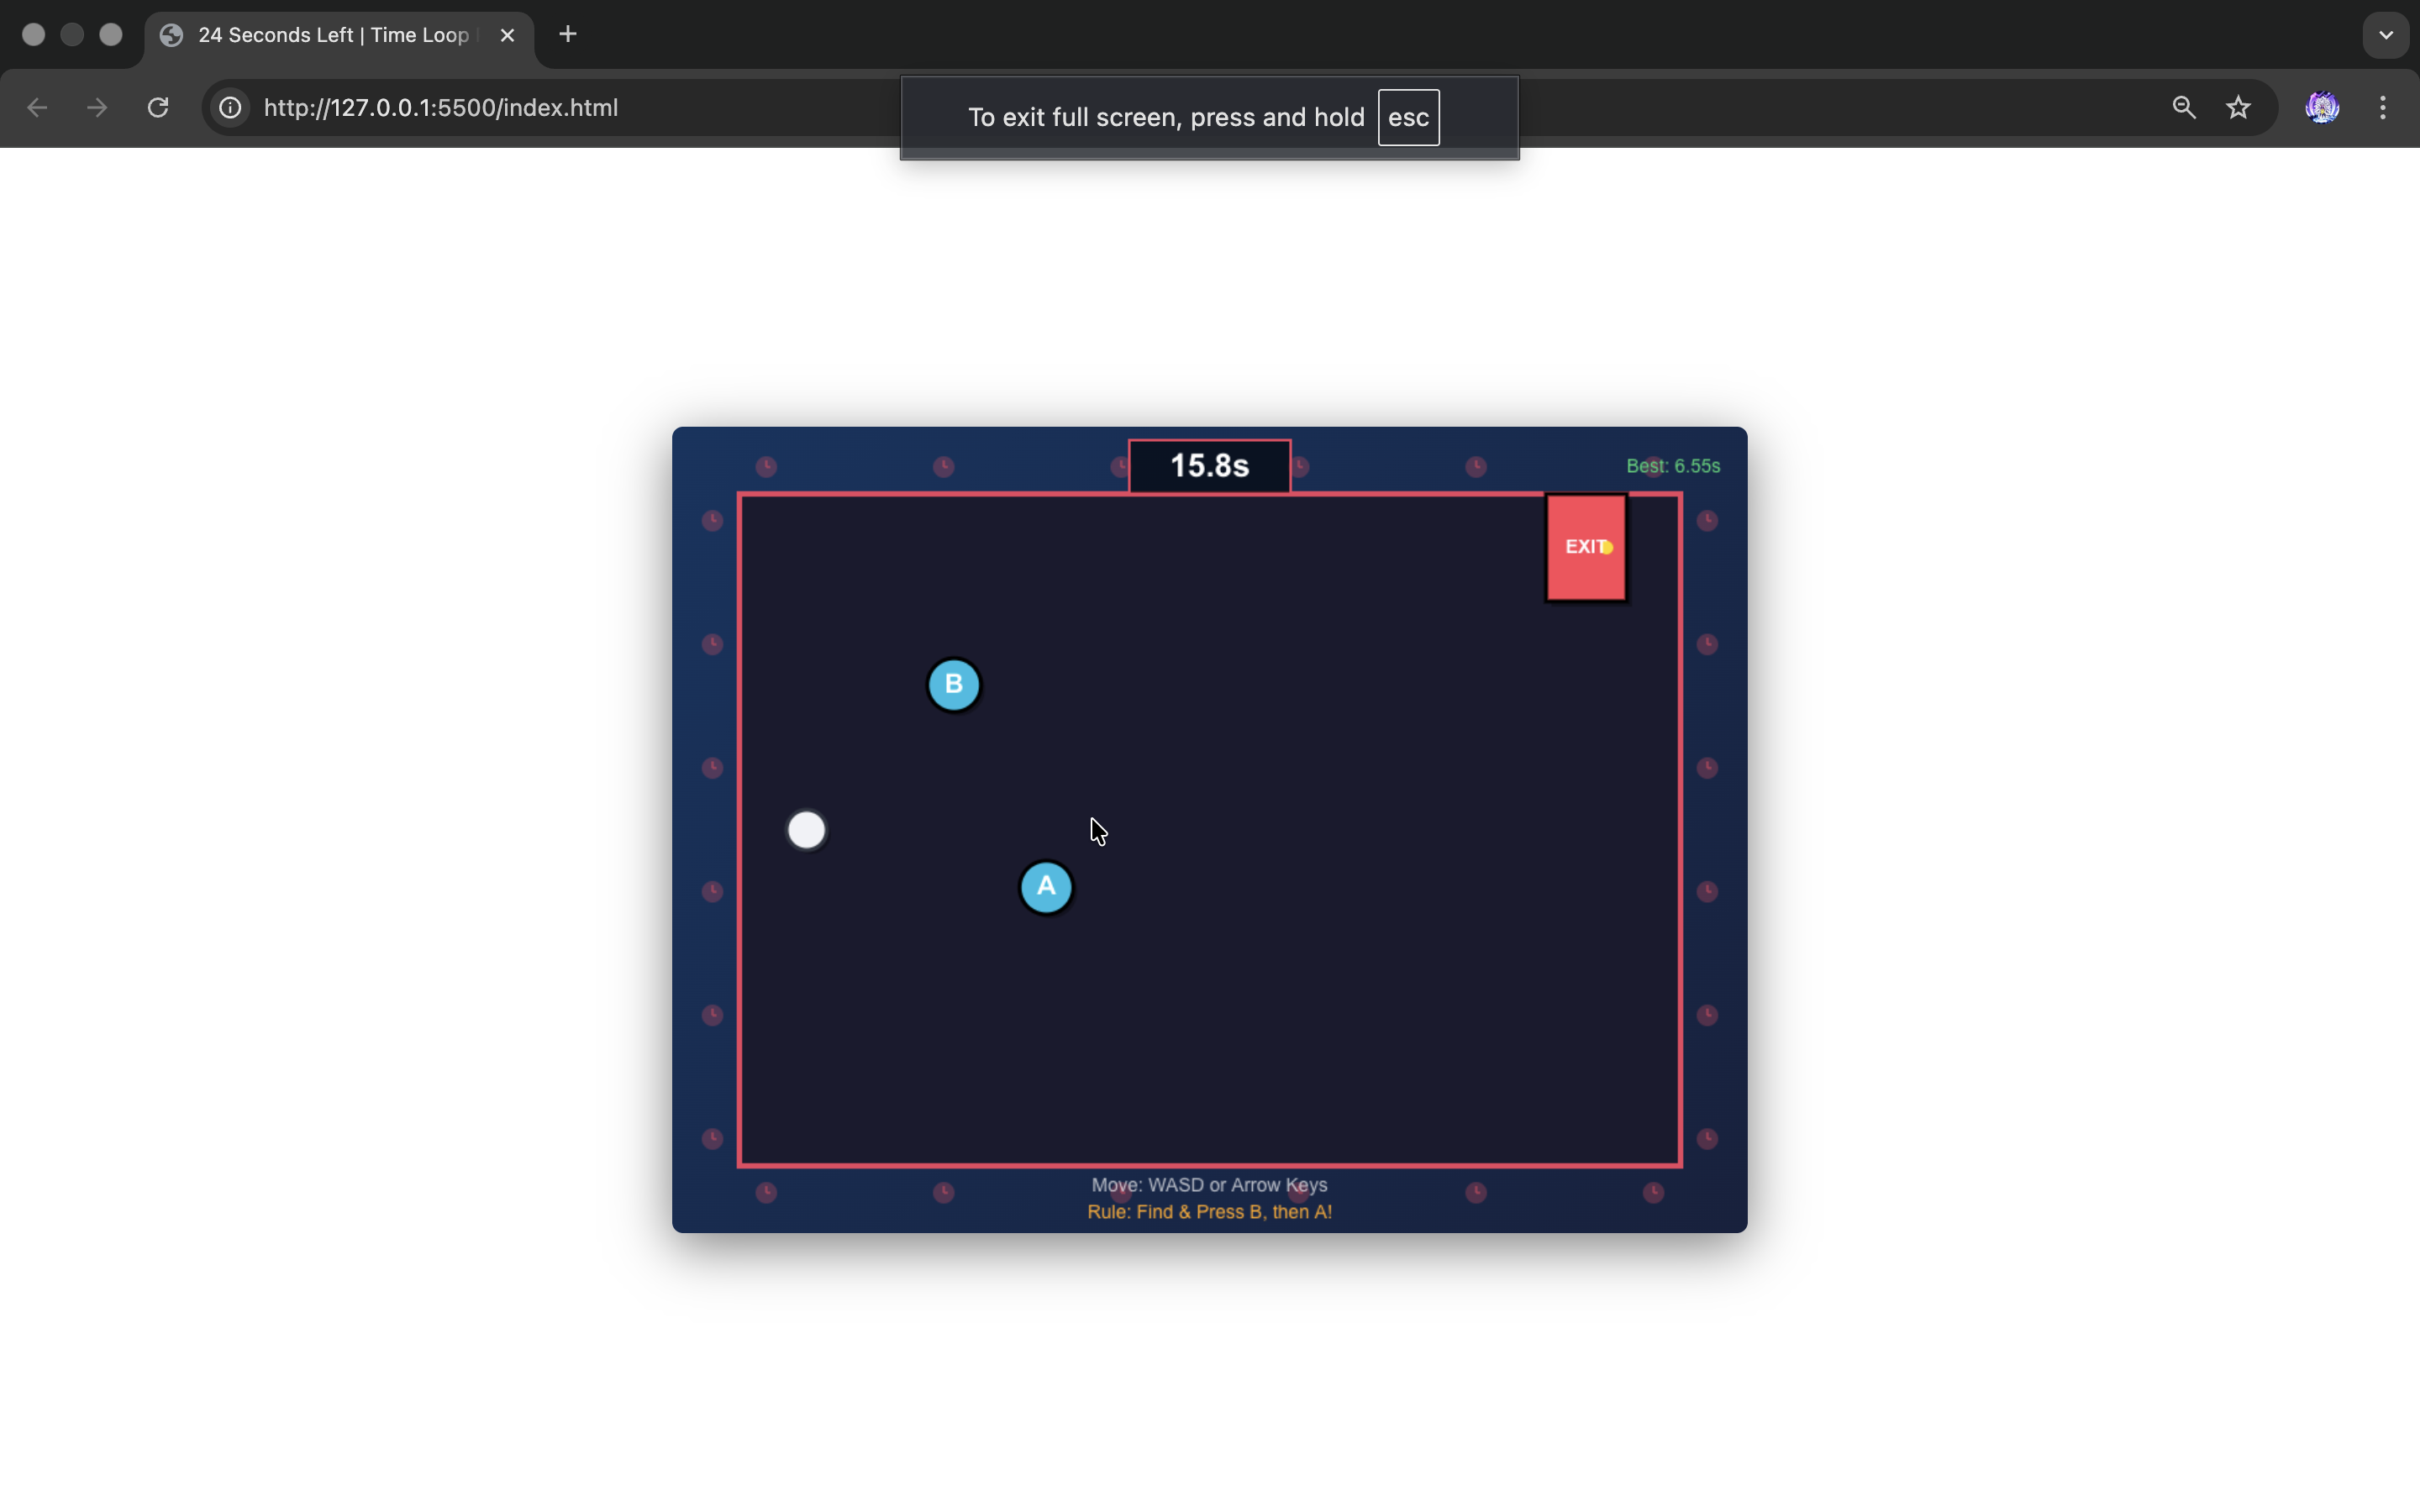
Task: Expand the tab search chevron
Action: (2386, 35)
